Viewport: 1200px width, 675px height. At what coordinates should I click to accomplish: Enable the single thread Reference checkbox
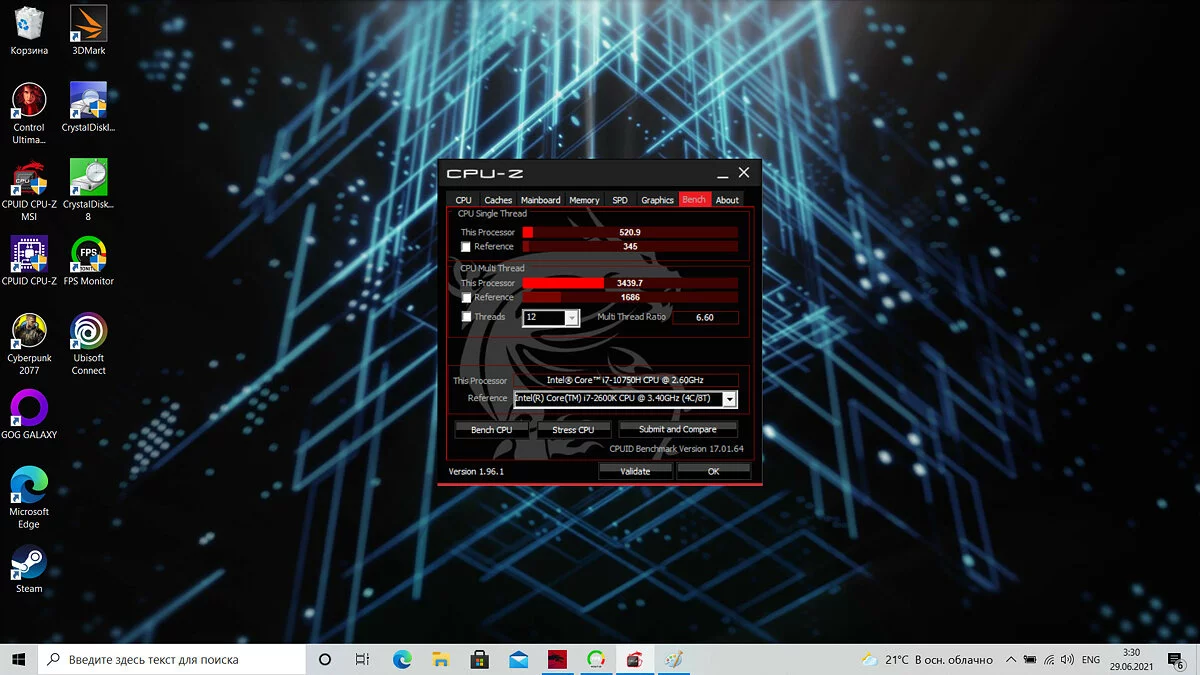click(x=466, y=247)
